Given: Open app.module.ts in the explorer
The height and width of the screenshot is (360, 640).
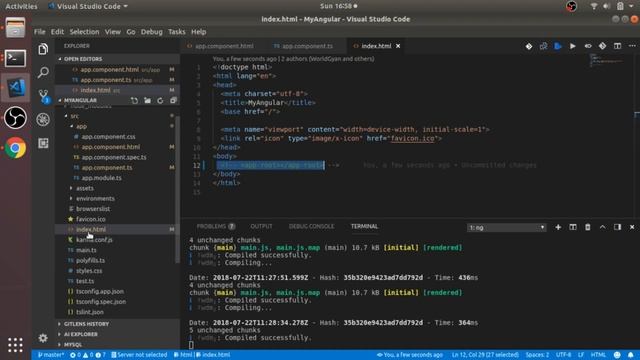Looking at the screenshot, I should click(101, 178).
